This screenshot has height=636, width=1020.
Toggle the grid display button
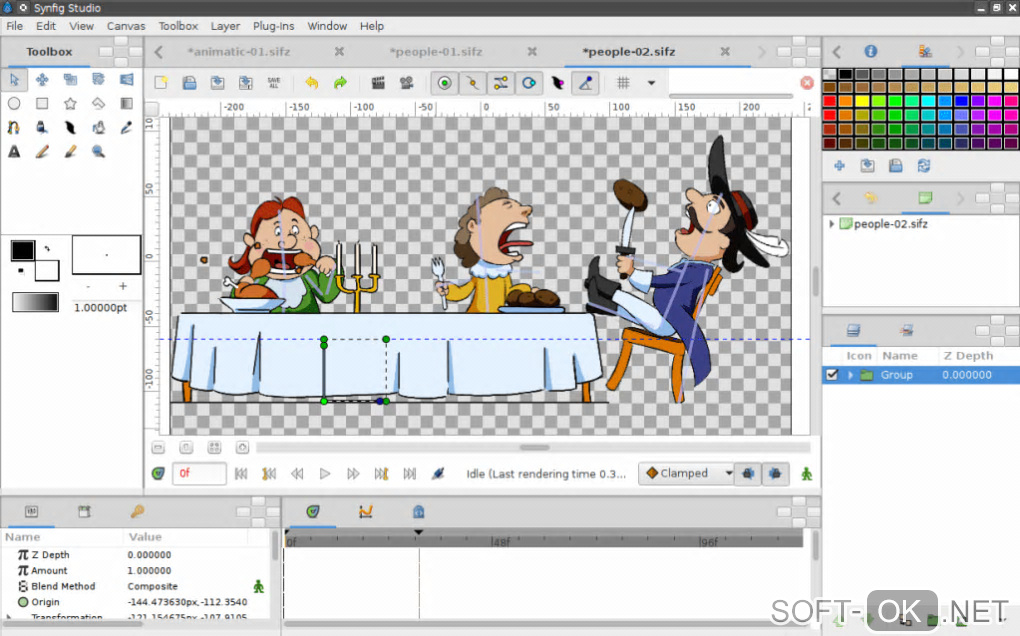coord(623,83)
